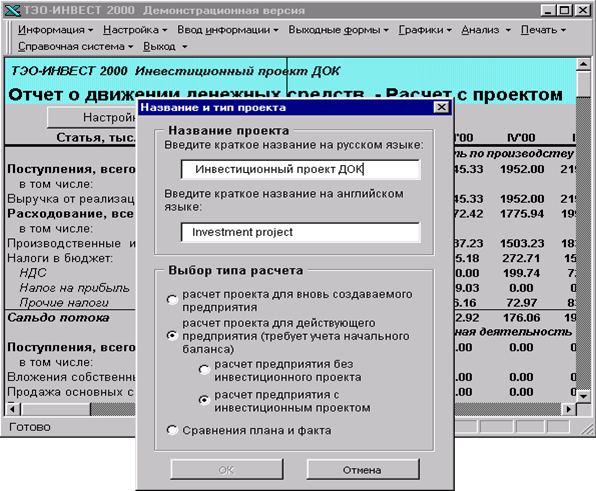The height and width of the screenshot is (491, 596).
Task: Click the Отмена button
Action: [x=363, y=470]
